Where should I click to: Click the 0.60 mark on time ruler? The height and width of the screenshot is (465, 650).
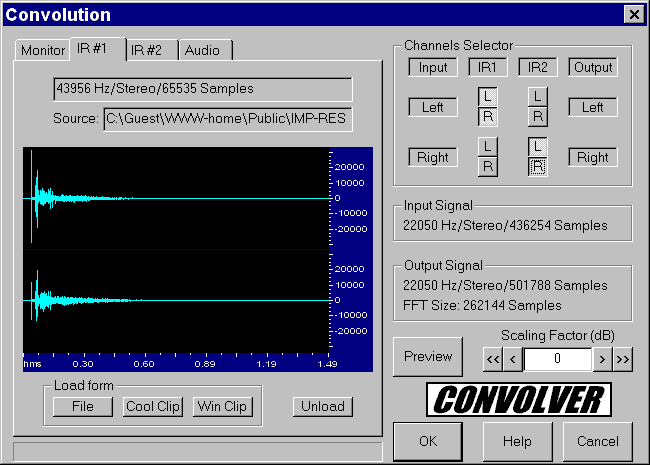click(x=144, y=364)
